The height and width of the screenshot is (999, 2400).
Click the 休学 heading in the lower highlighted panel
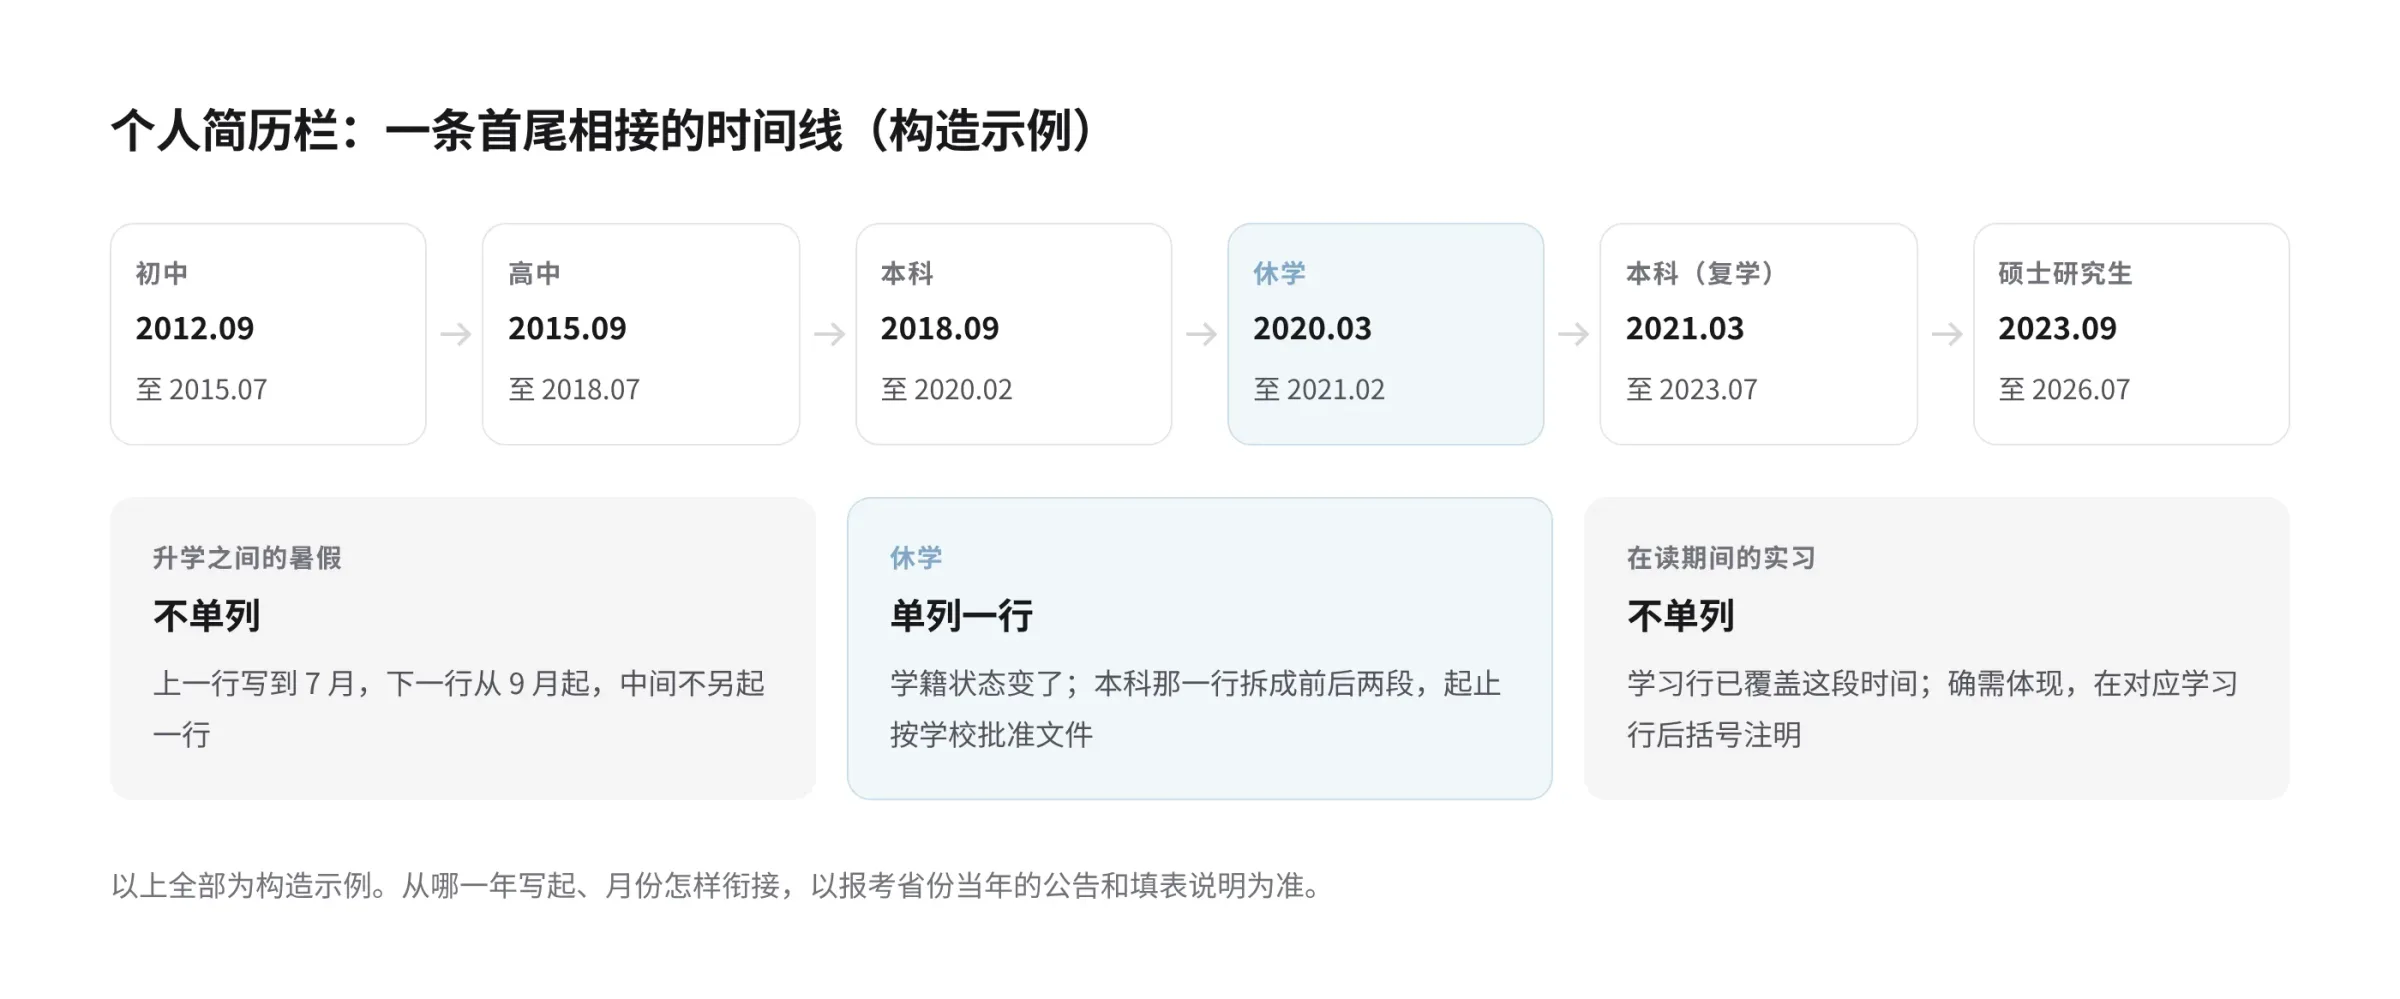tap(916, 558)
